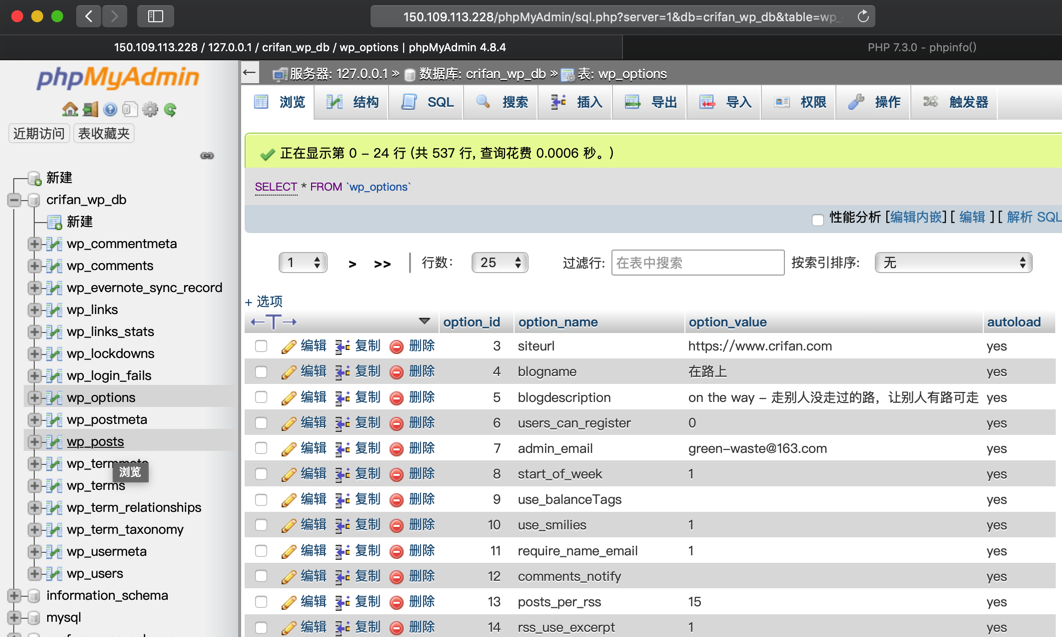This screenshot has height=637, width=1062.
Task: Click the browser sidebar toggle icon
Action: tap(155, 16)
